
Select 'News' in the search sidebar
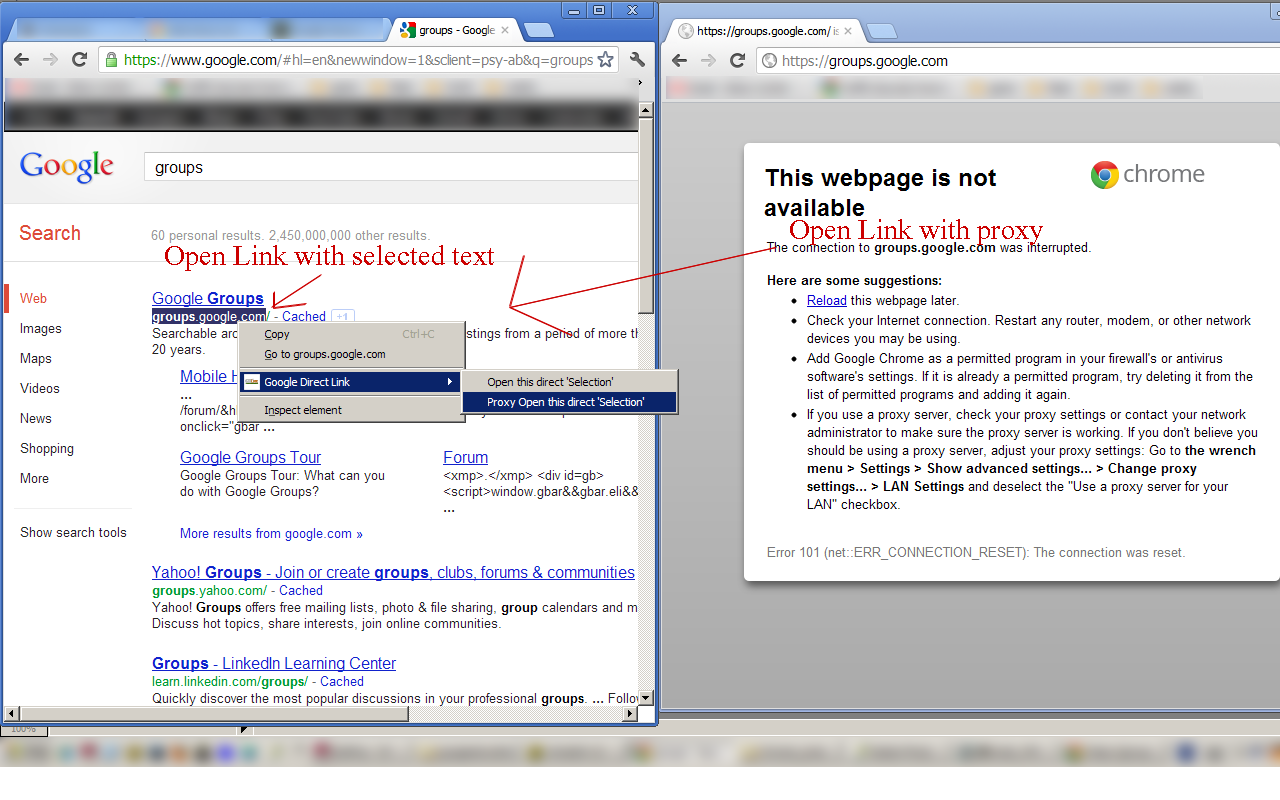tap(36, 418)
